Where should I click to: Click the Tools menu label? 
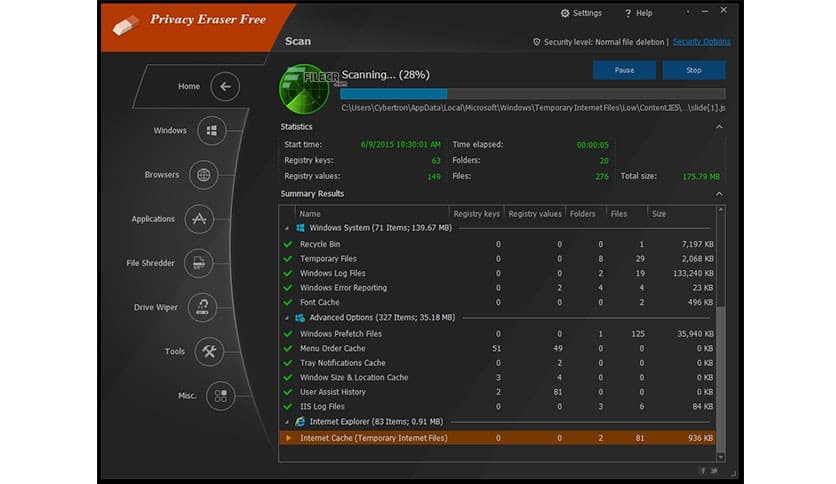click(175, 352)
